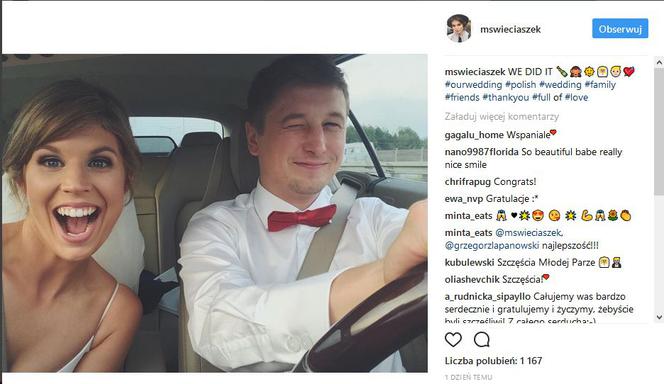Open the kubulewski commenter profile

469,262
